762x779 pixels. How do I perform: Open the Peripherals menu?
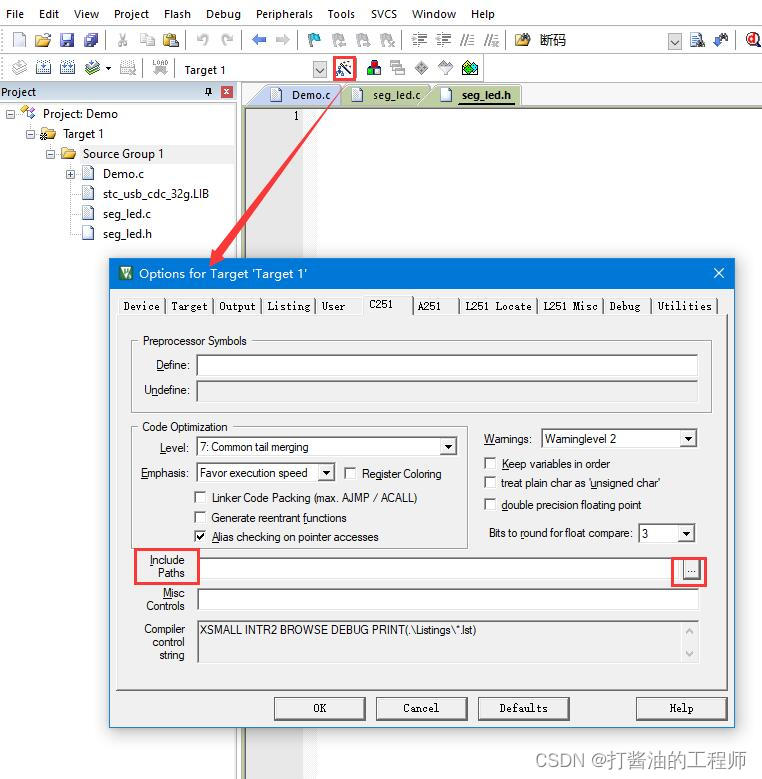284,14
